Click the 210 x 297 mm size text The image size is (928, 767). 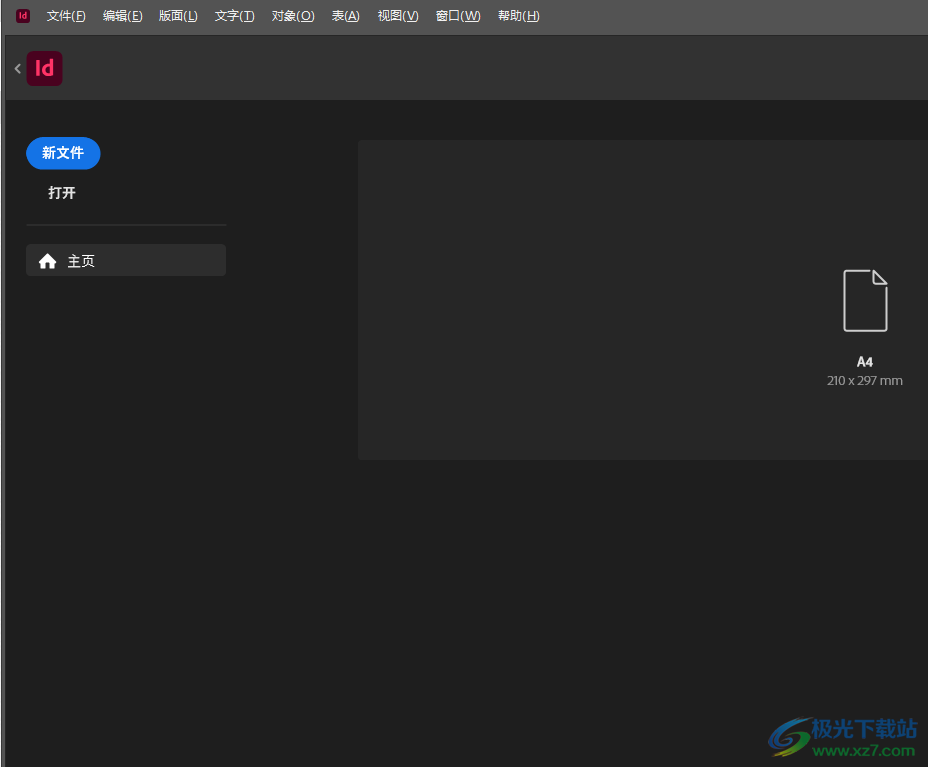coord(865,381)
